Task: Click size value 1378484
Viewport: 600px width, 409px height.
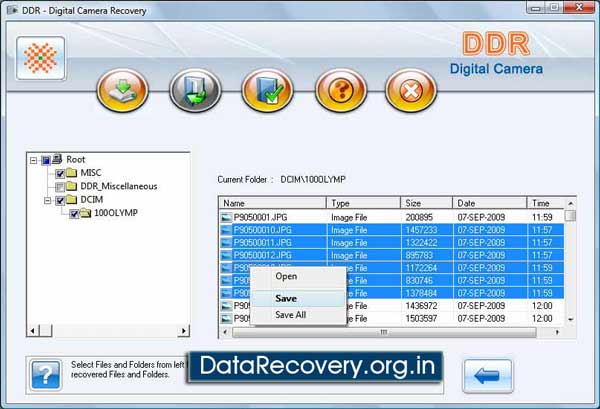Action: 421,293
